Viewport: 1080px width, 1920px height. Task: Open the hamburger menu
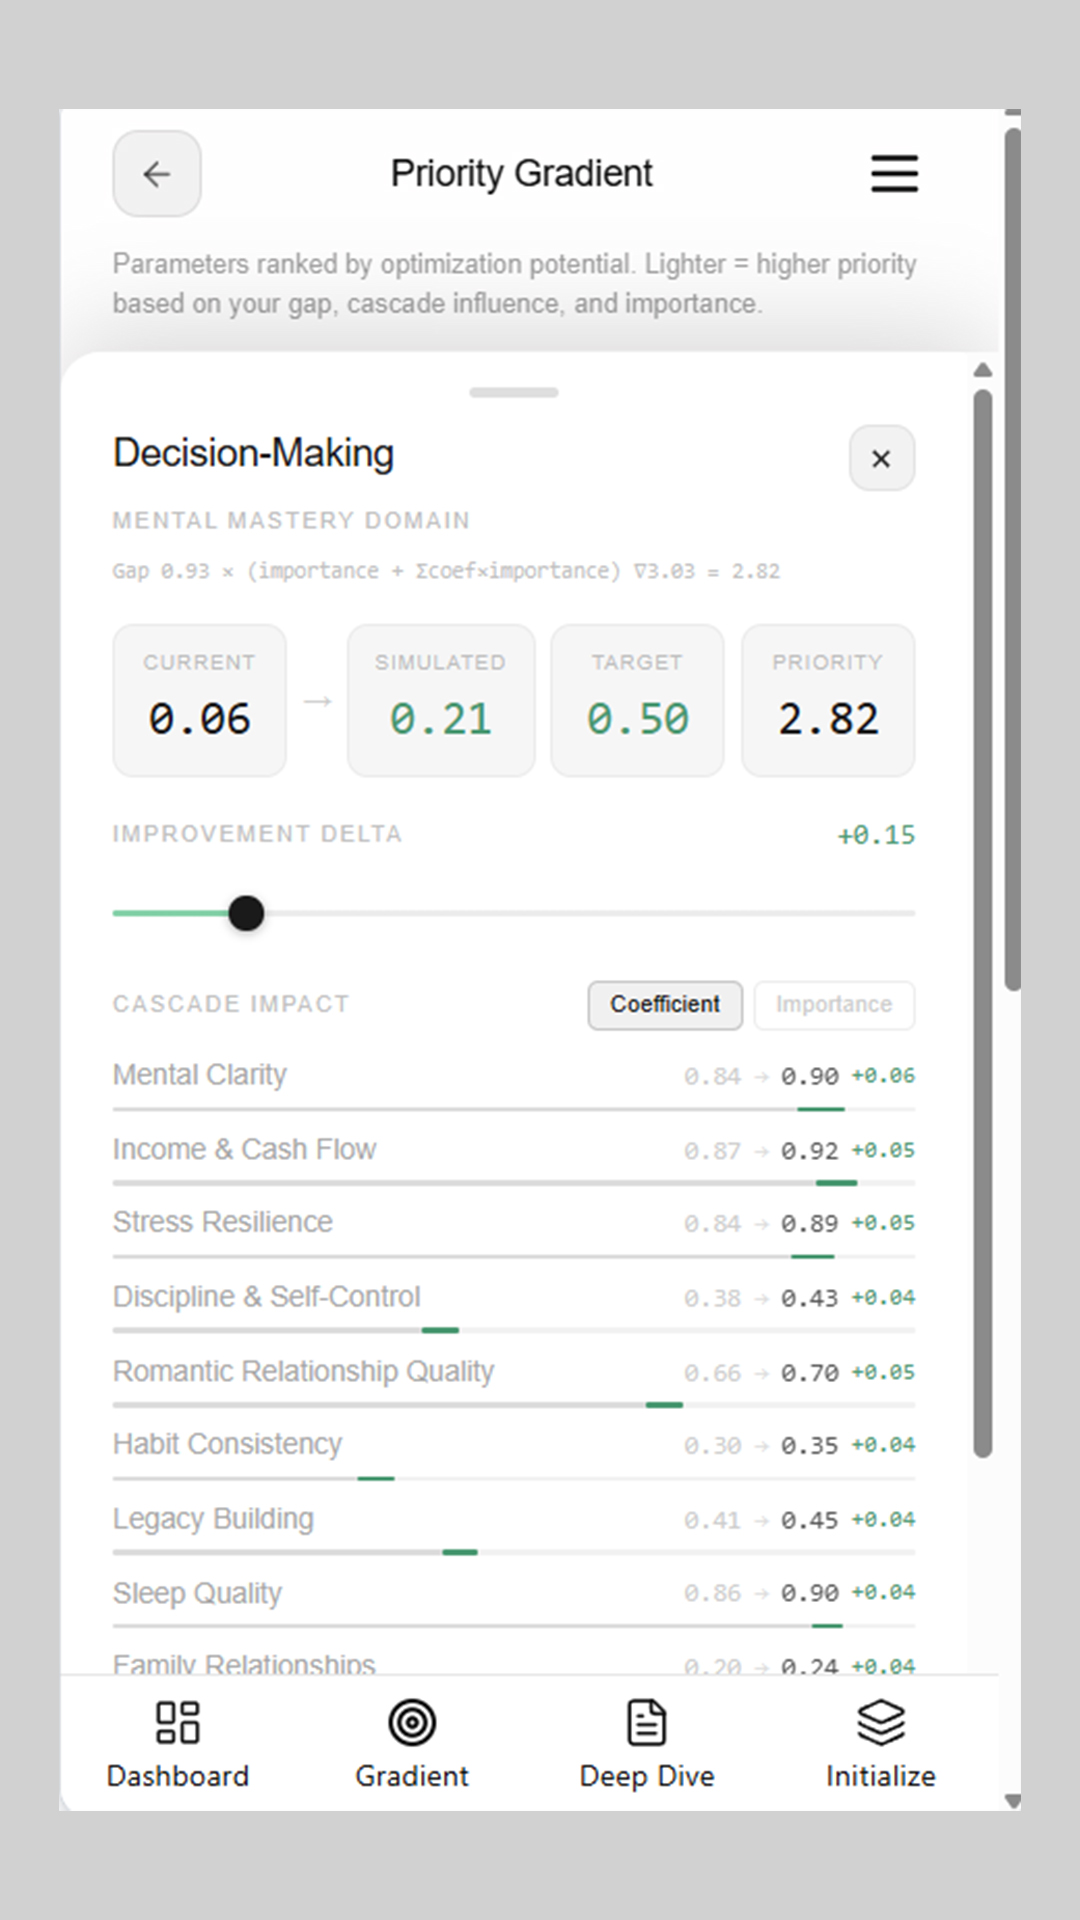coord(893,174)
